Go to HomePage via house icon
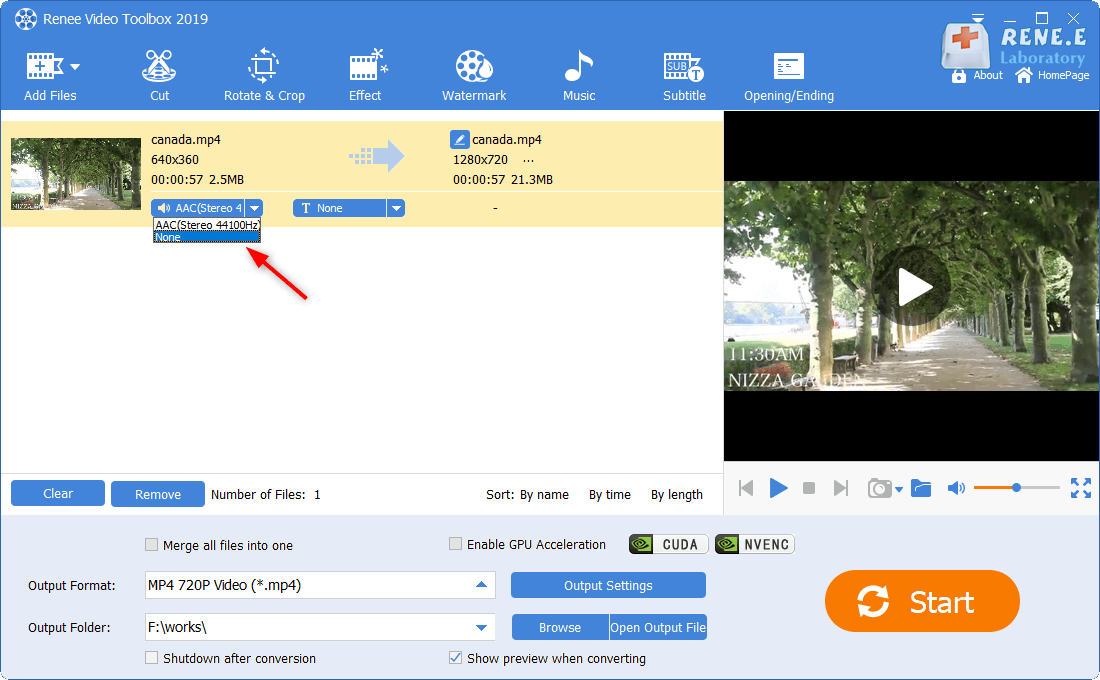The height and width of the screenshot is (680, 1100). click(1024, 75)
